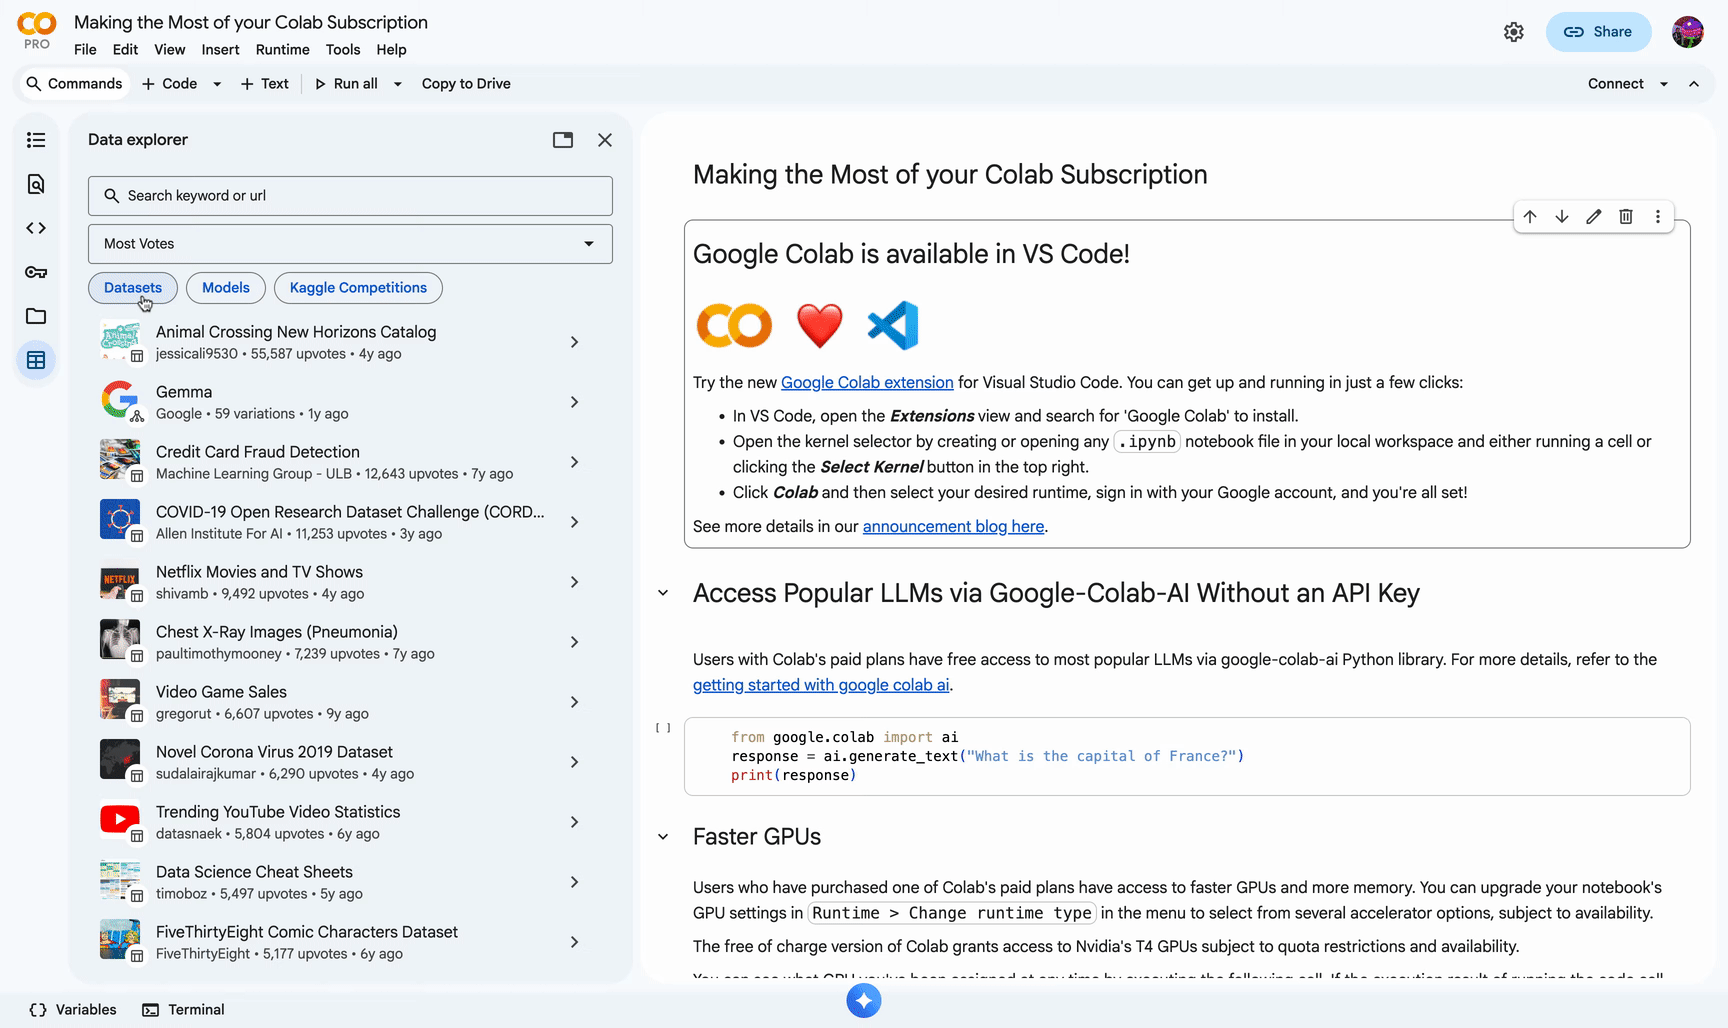Click the Search keyword or url field
The height and width of the screenshot is (1028, 1728).
pos(350,196)
